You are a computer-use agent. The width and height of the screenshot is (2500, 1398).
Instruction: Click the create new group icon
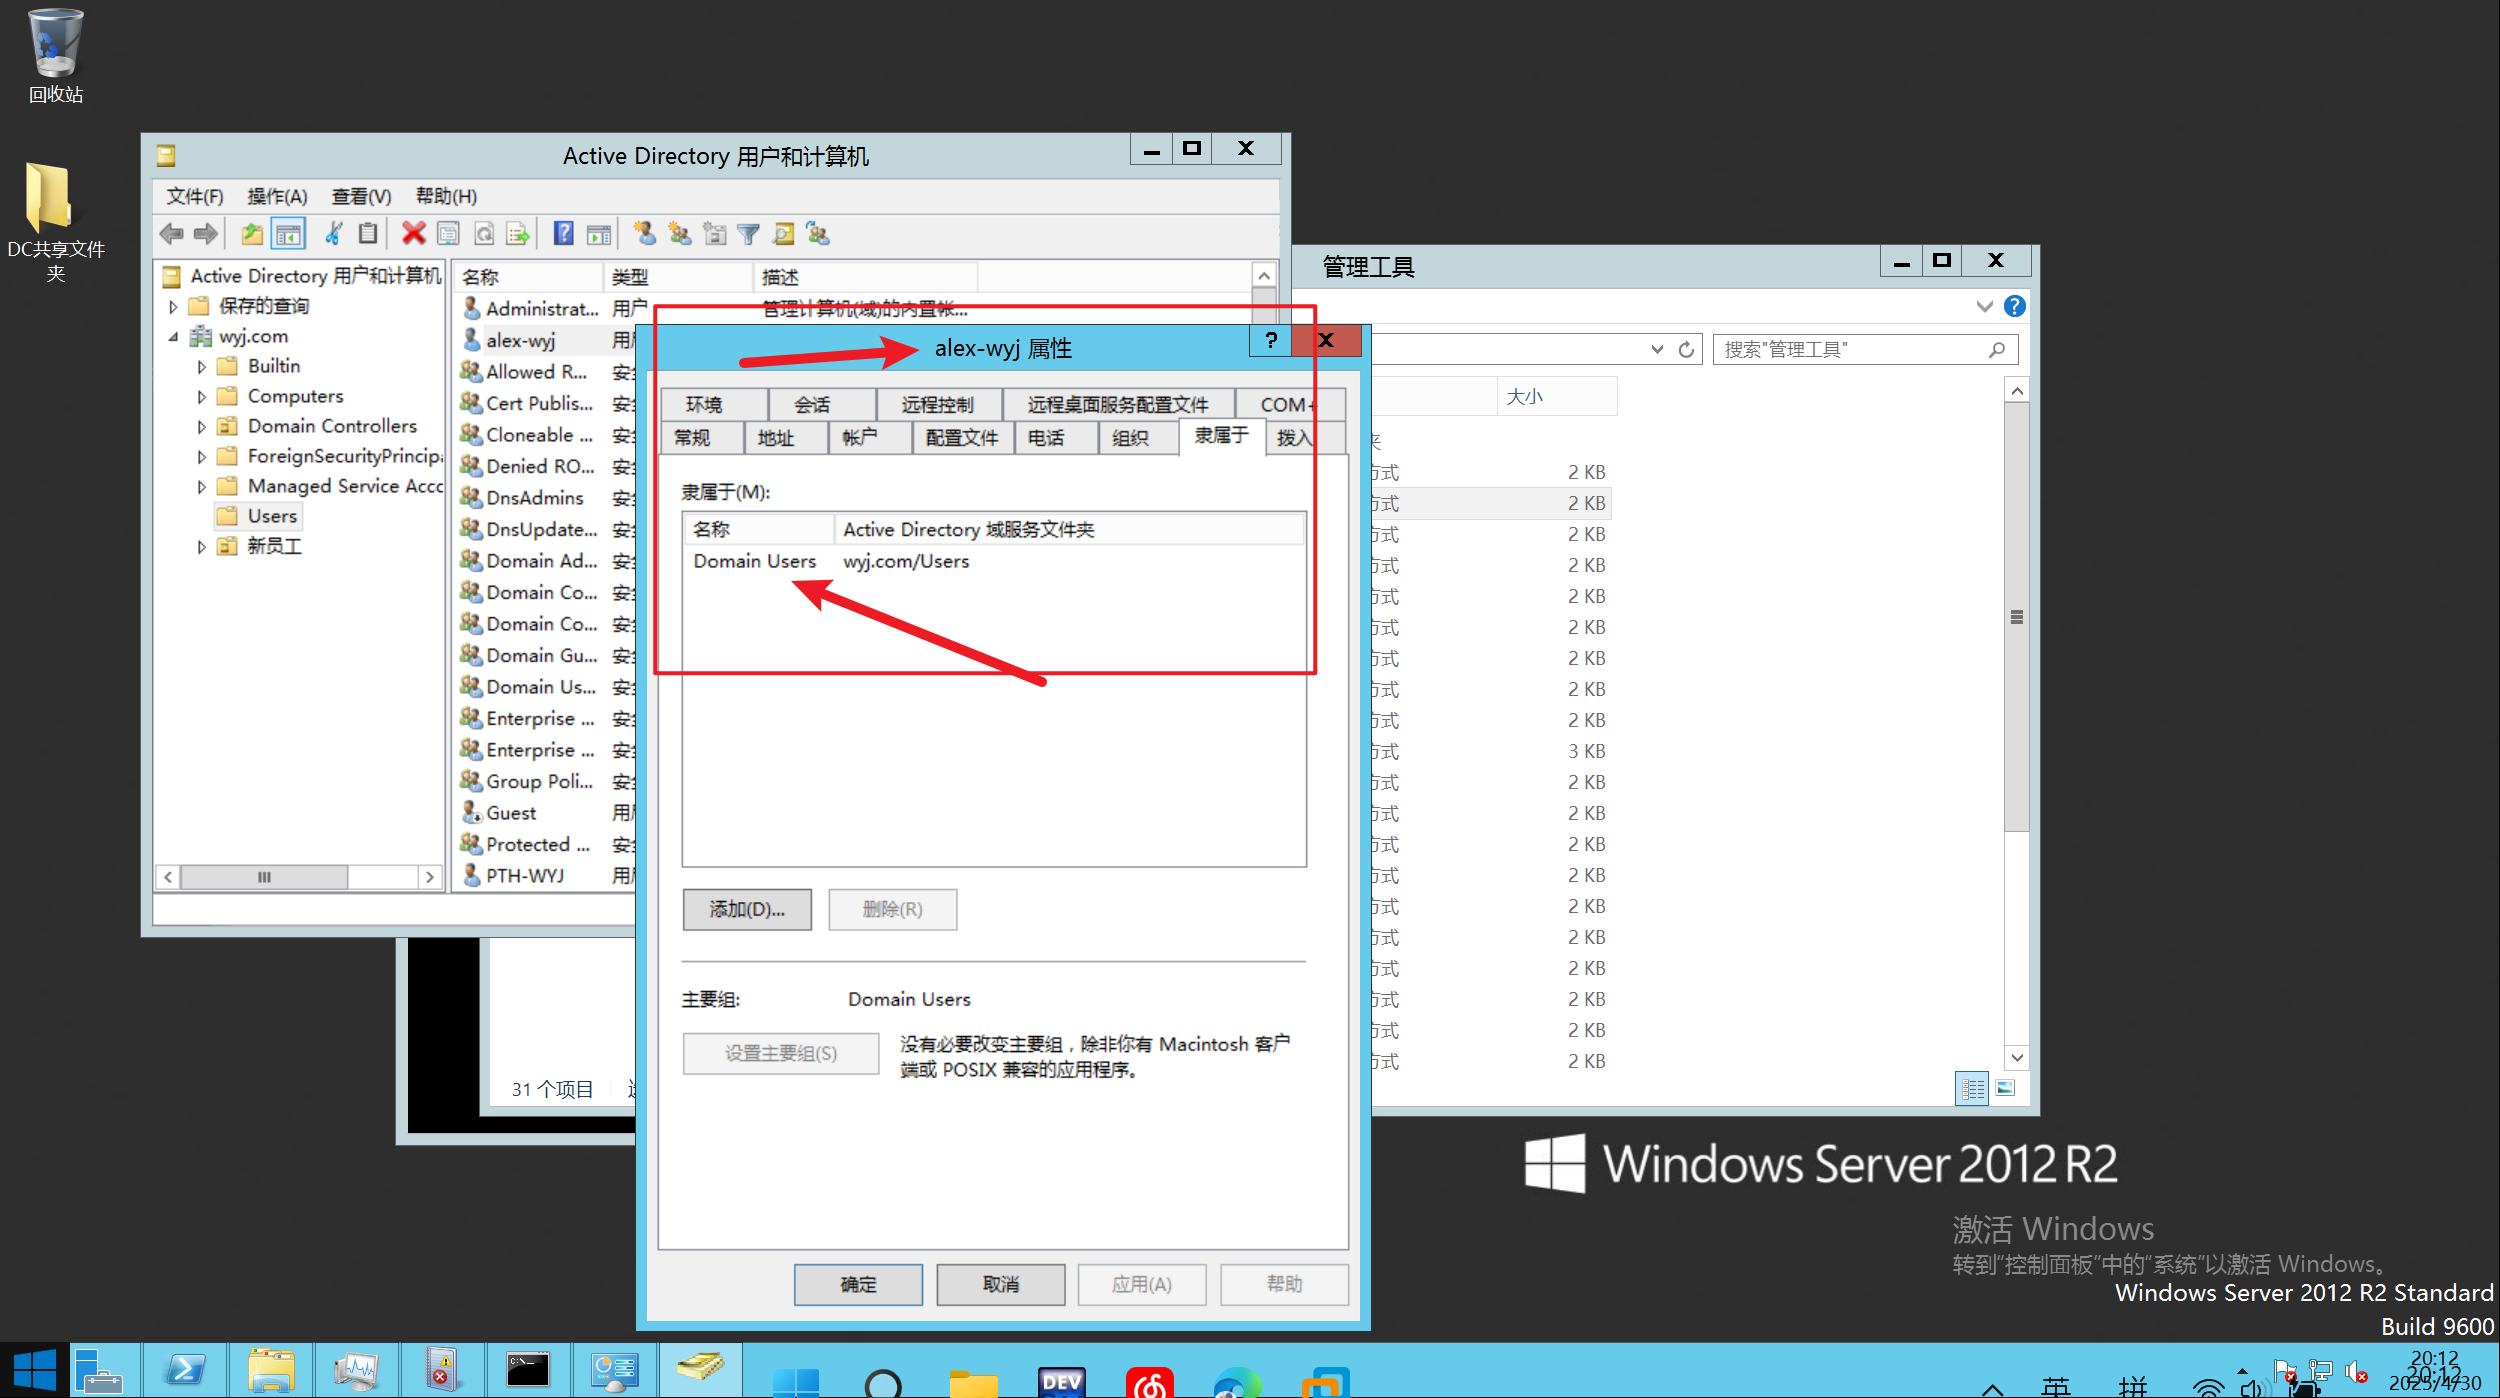click(680, 234)
